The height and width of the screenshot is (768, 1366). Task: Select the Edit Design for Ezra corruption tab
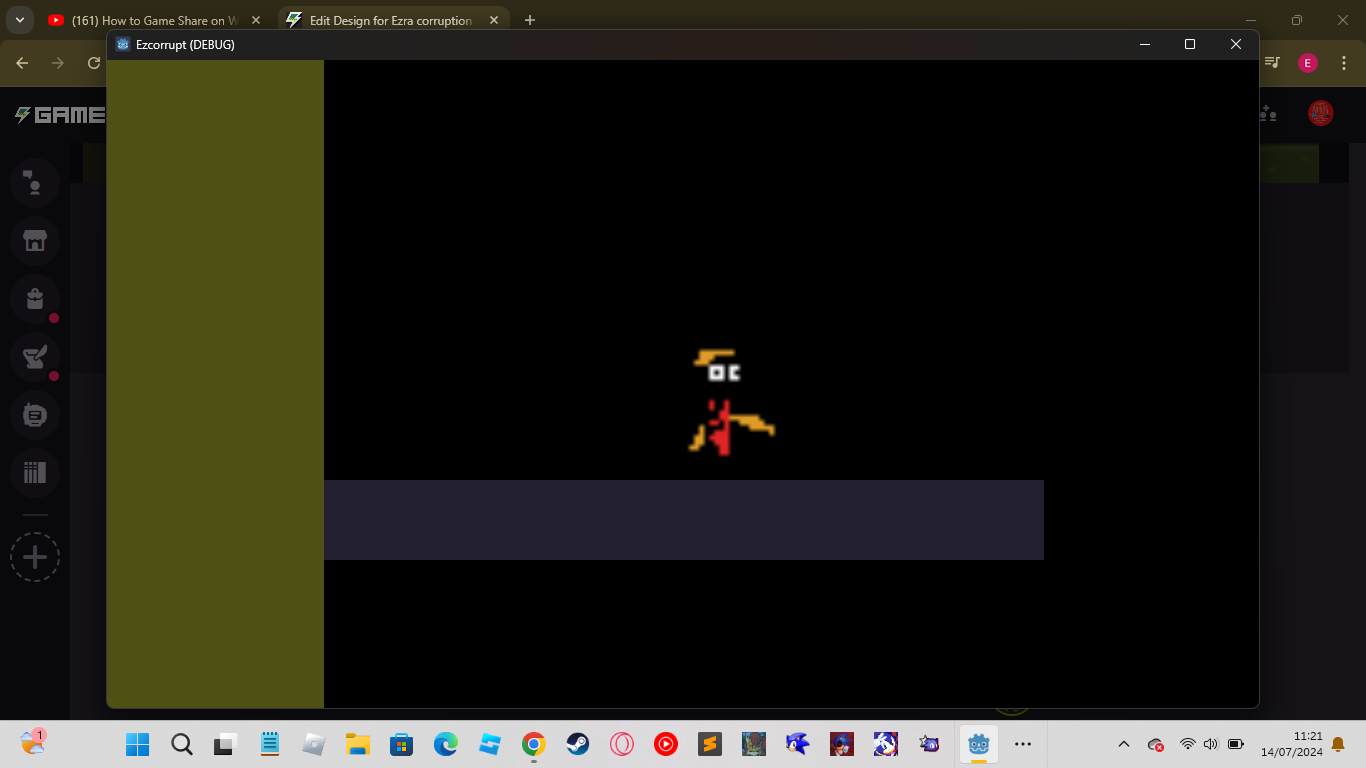(x=390, y=20)
